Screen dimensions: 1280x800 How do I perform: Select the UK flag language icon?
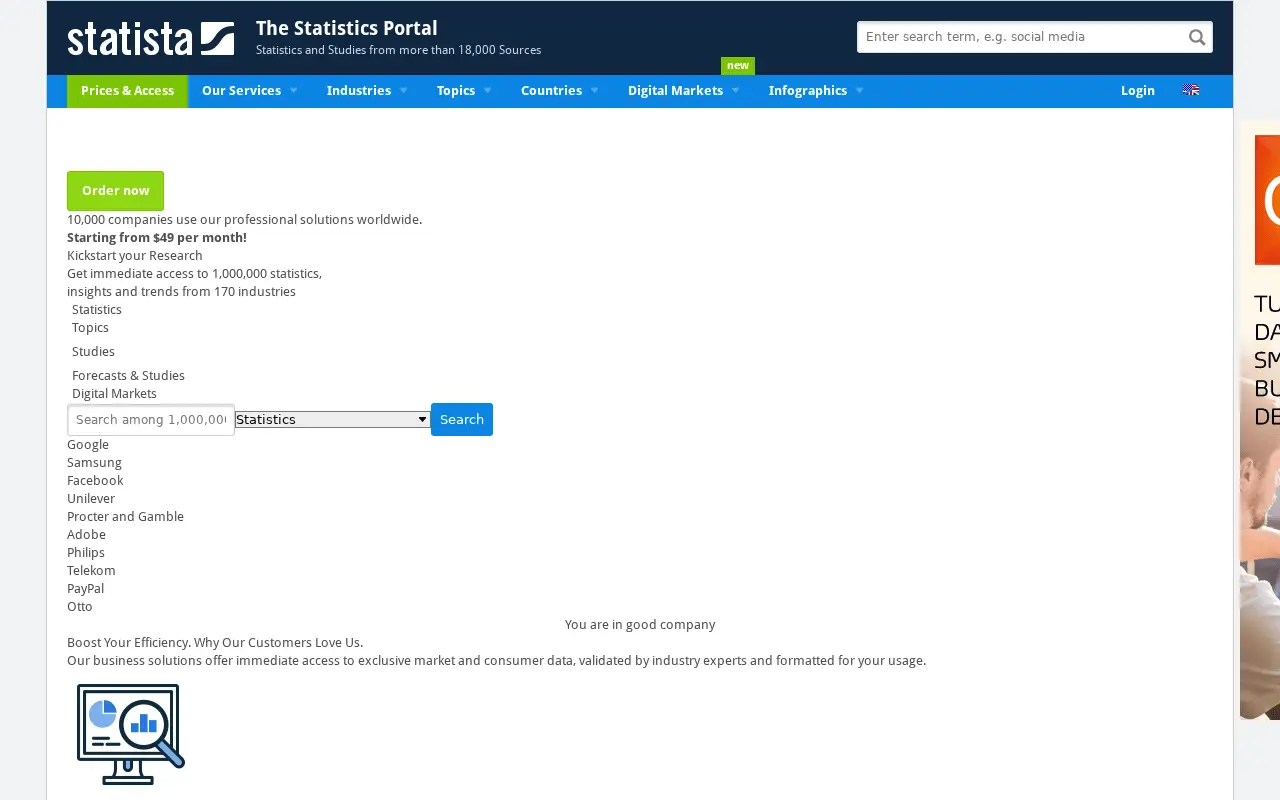coord(1190,90)
